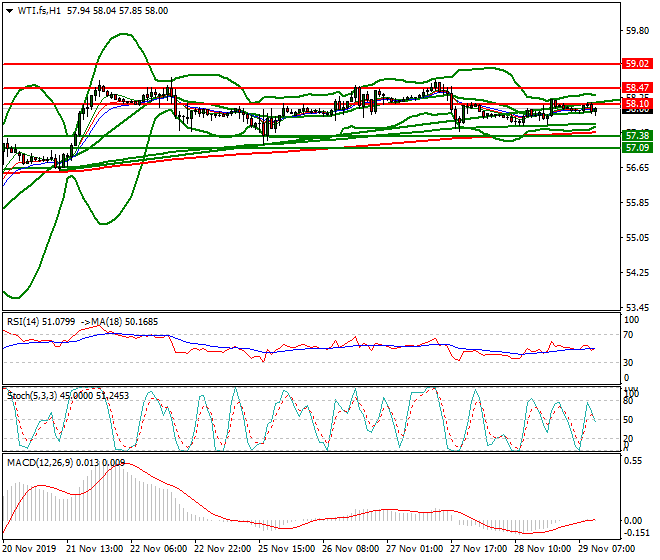
Task: Click the 55.85 price axis value
Action: point(637,203)
